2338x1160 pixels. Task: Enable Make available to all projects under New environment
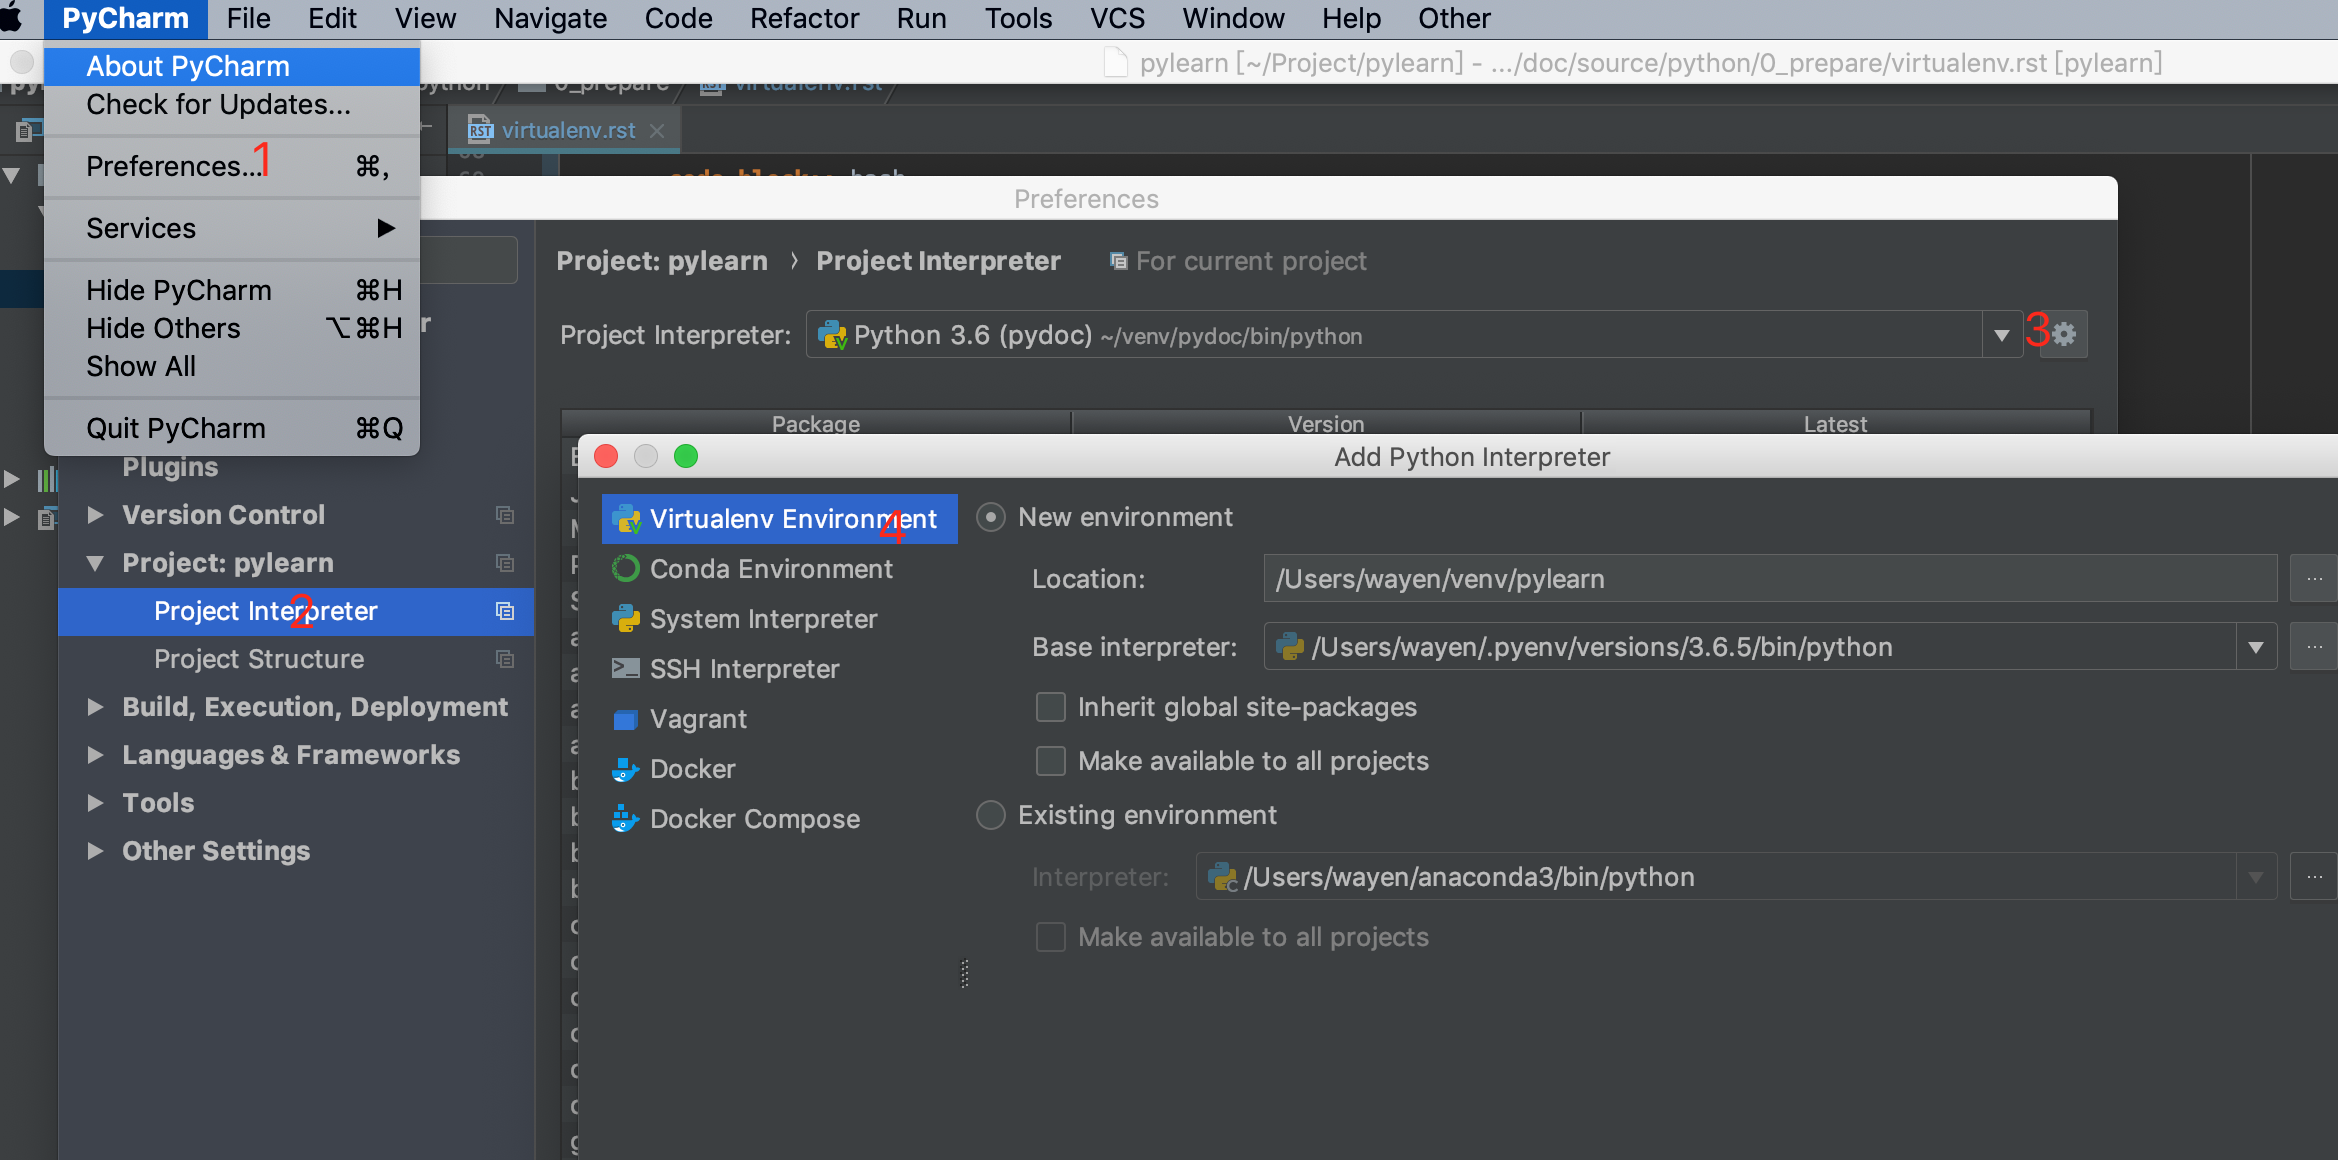pos(1051,761)
